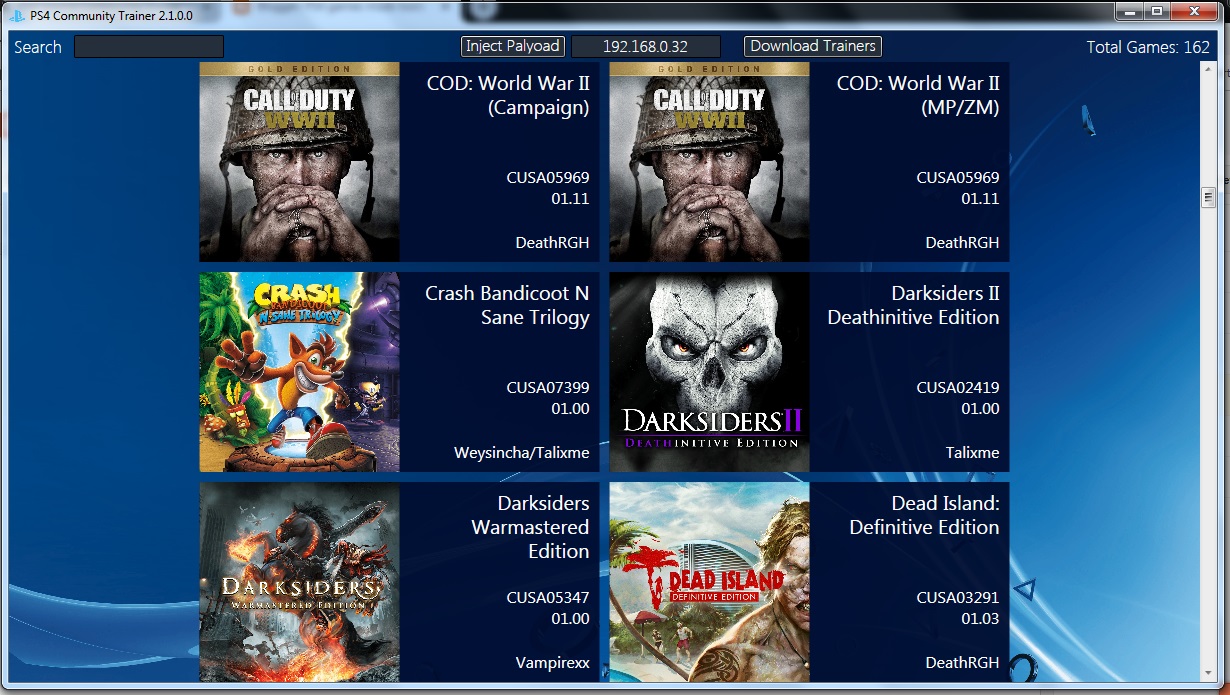Minimize the PS4 Community Trainer window

tap(1129, 11)
